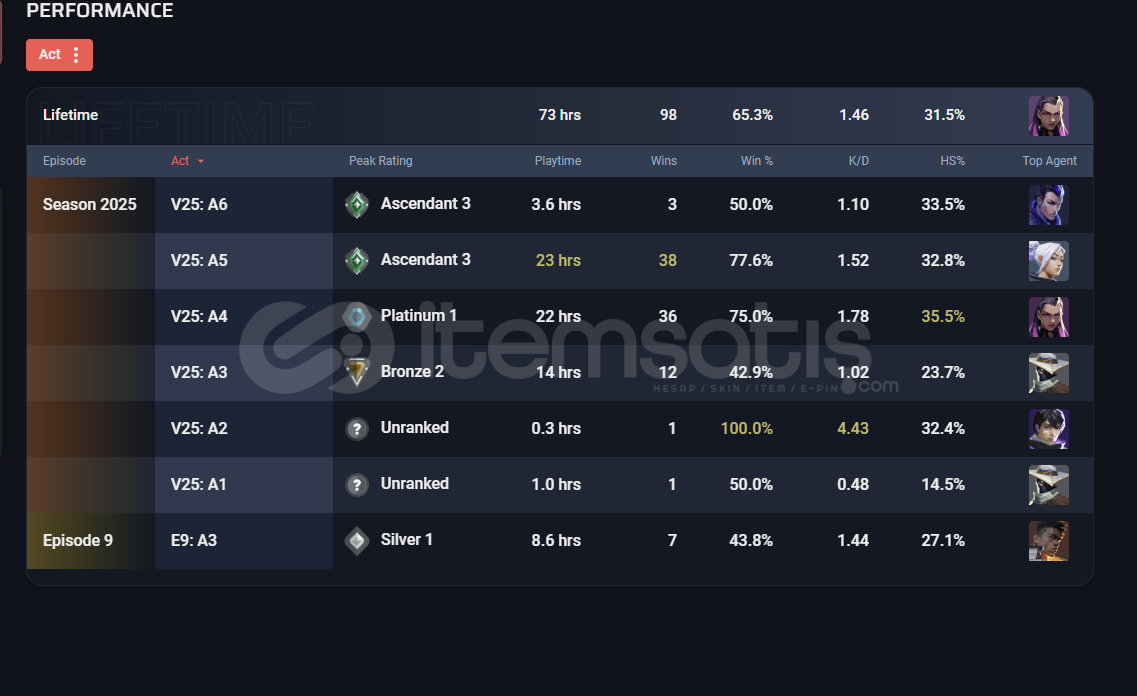This screenshot has width=1137, height=696.
Task: Click the E9: A3 top agent icon
Action: coord(1048,541)
